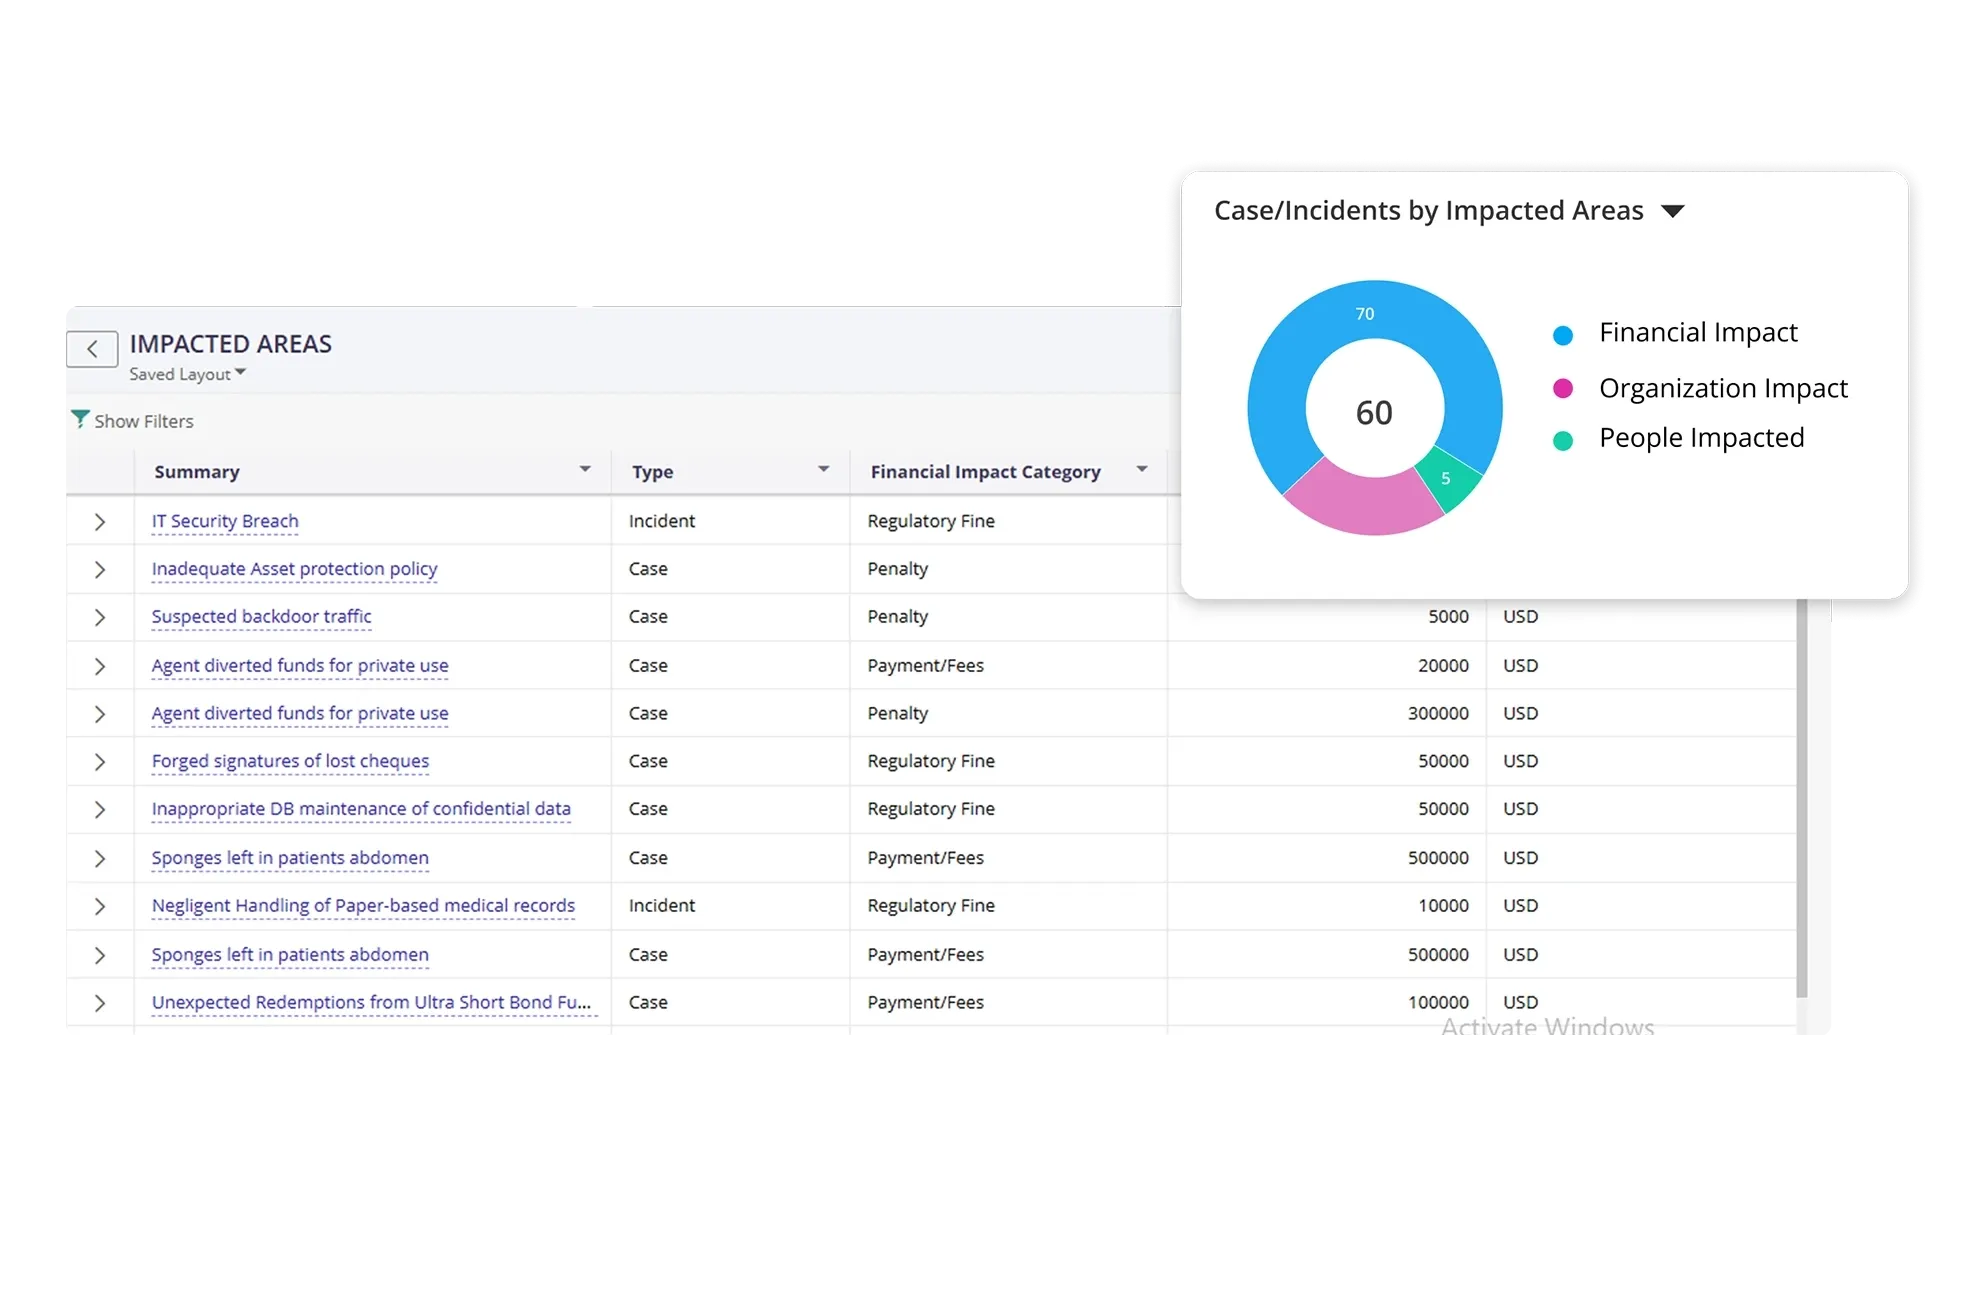Expand the Inappropriate DB maintenance row chevron
1975x1313 pixels.
coord(100,810)
